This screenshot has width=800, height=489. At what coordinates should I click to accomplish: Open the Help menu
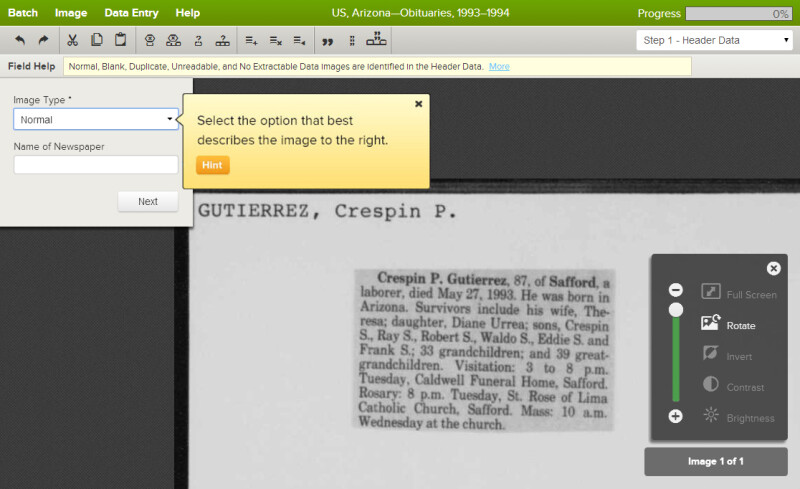click(x=188, y=13)
